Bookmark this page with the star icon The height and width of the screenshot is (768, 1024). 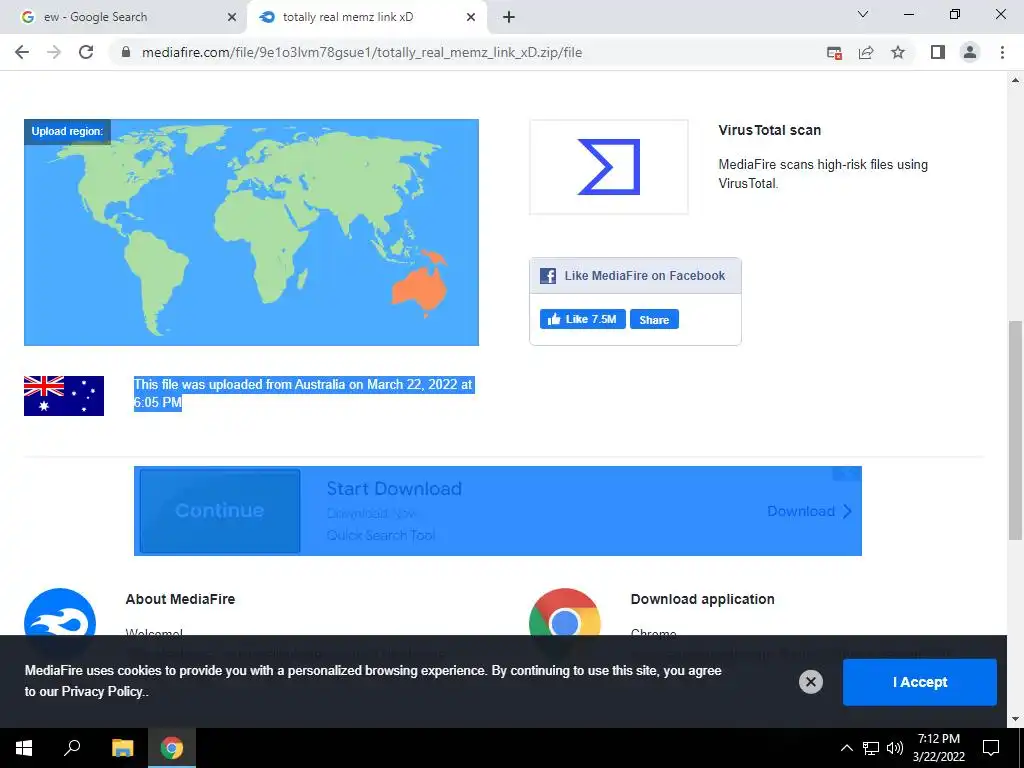point(898,52)
